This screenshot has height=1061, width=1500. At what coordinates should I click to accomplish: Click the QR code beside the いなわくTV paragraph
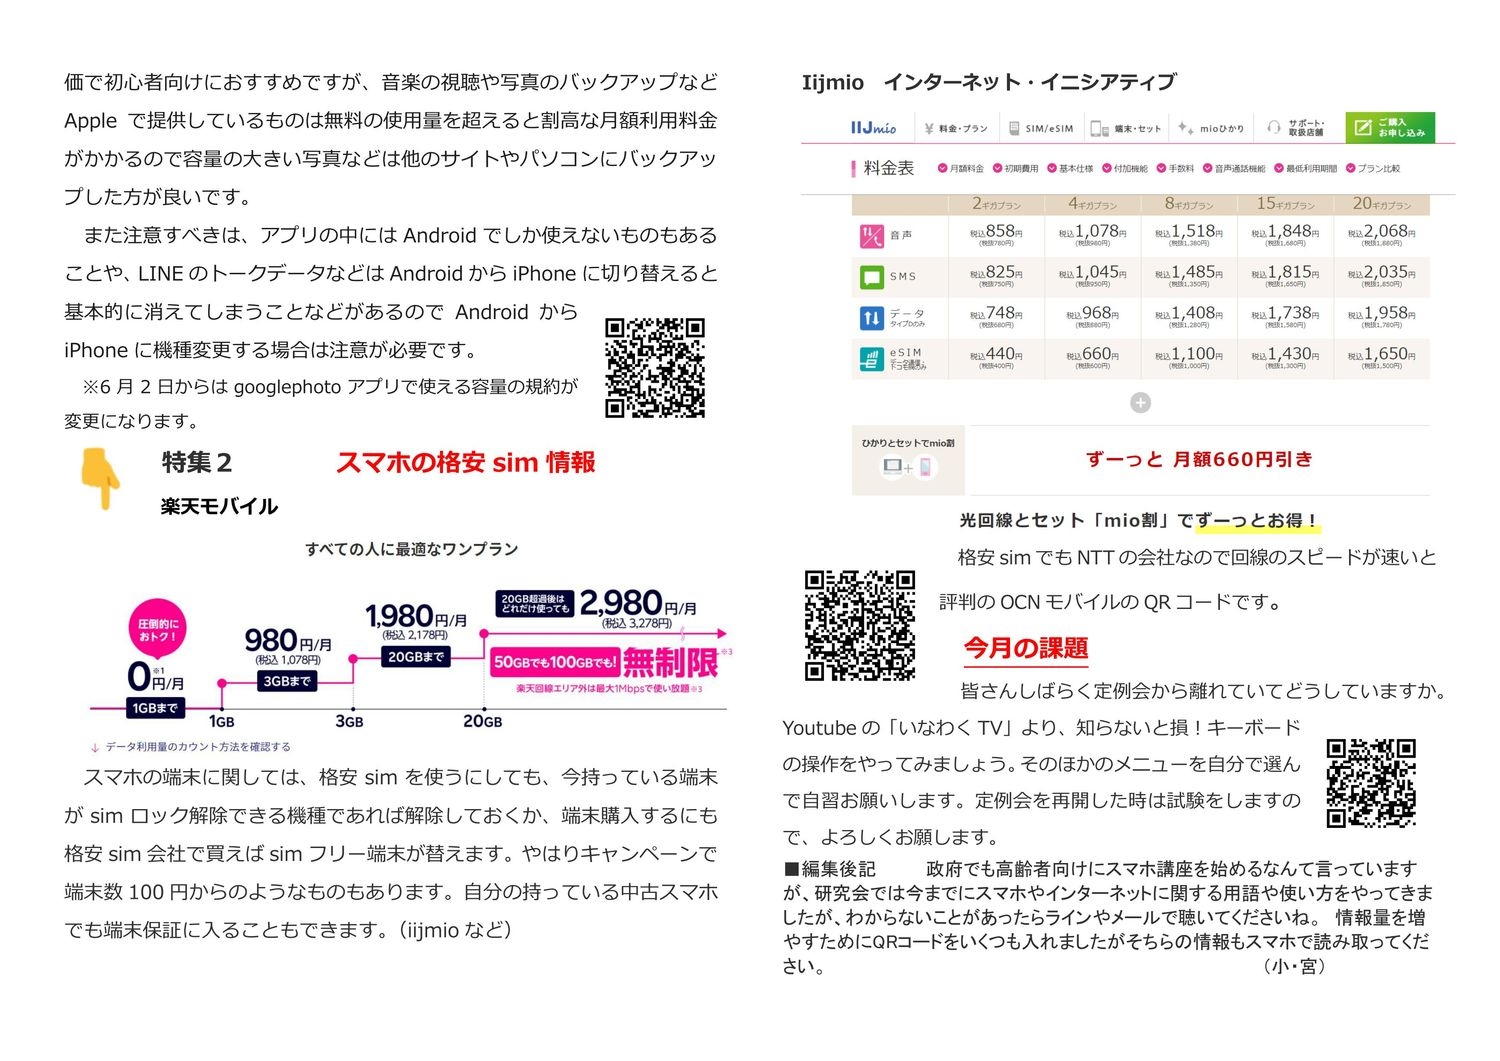click(x=1371, y=783)
